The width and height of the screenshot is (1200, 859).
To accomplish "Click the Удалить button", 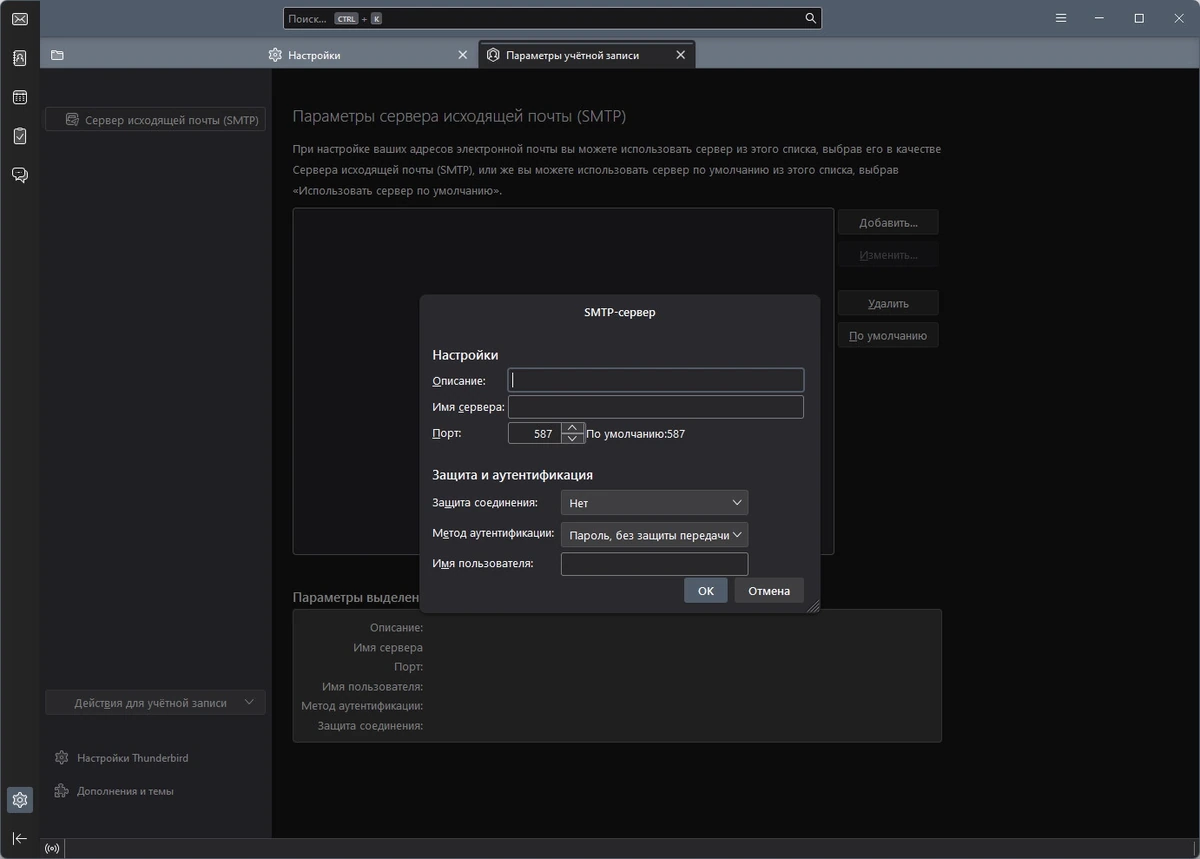I will coord(888,303).
